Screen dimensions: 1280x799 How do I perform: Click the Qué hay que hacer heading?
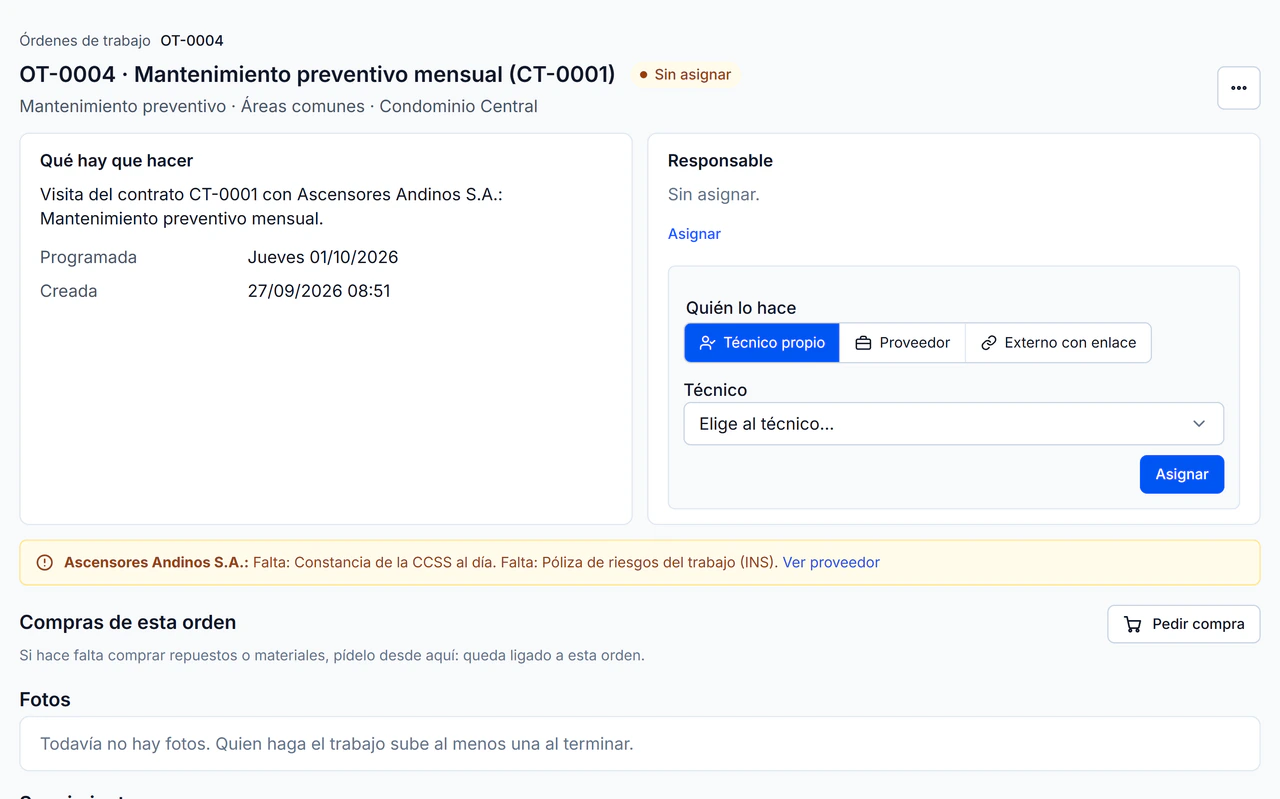(x=116, y=161)
